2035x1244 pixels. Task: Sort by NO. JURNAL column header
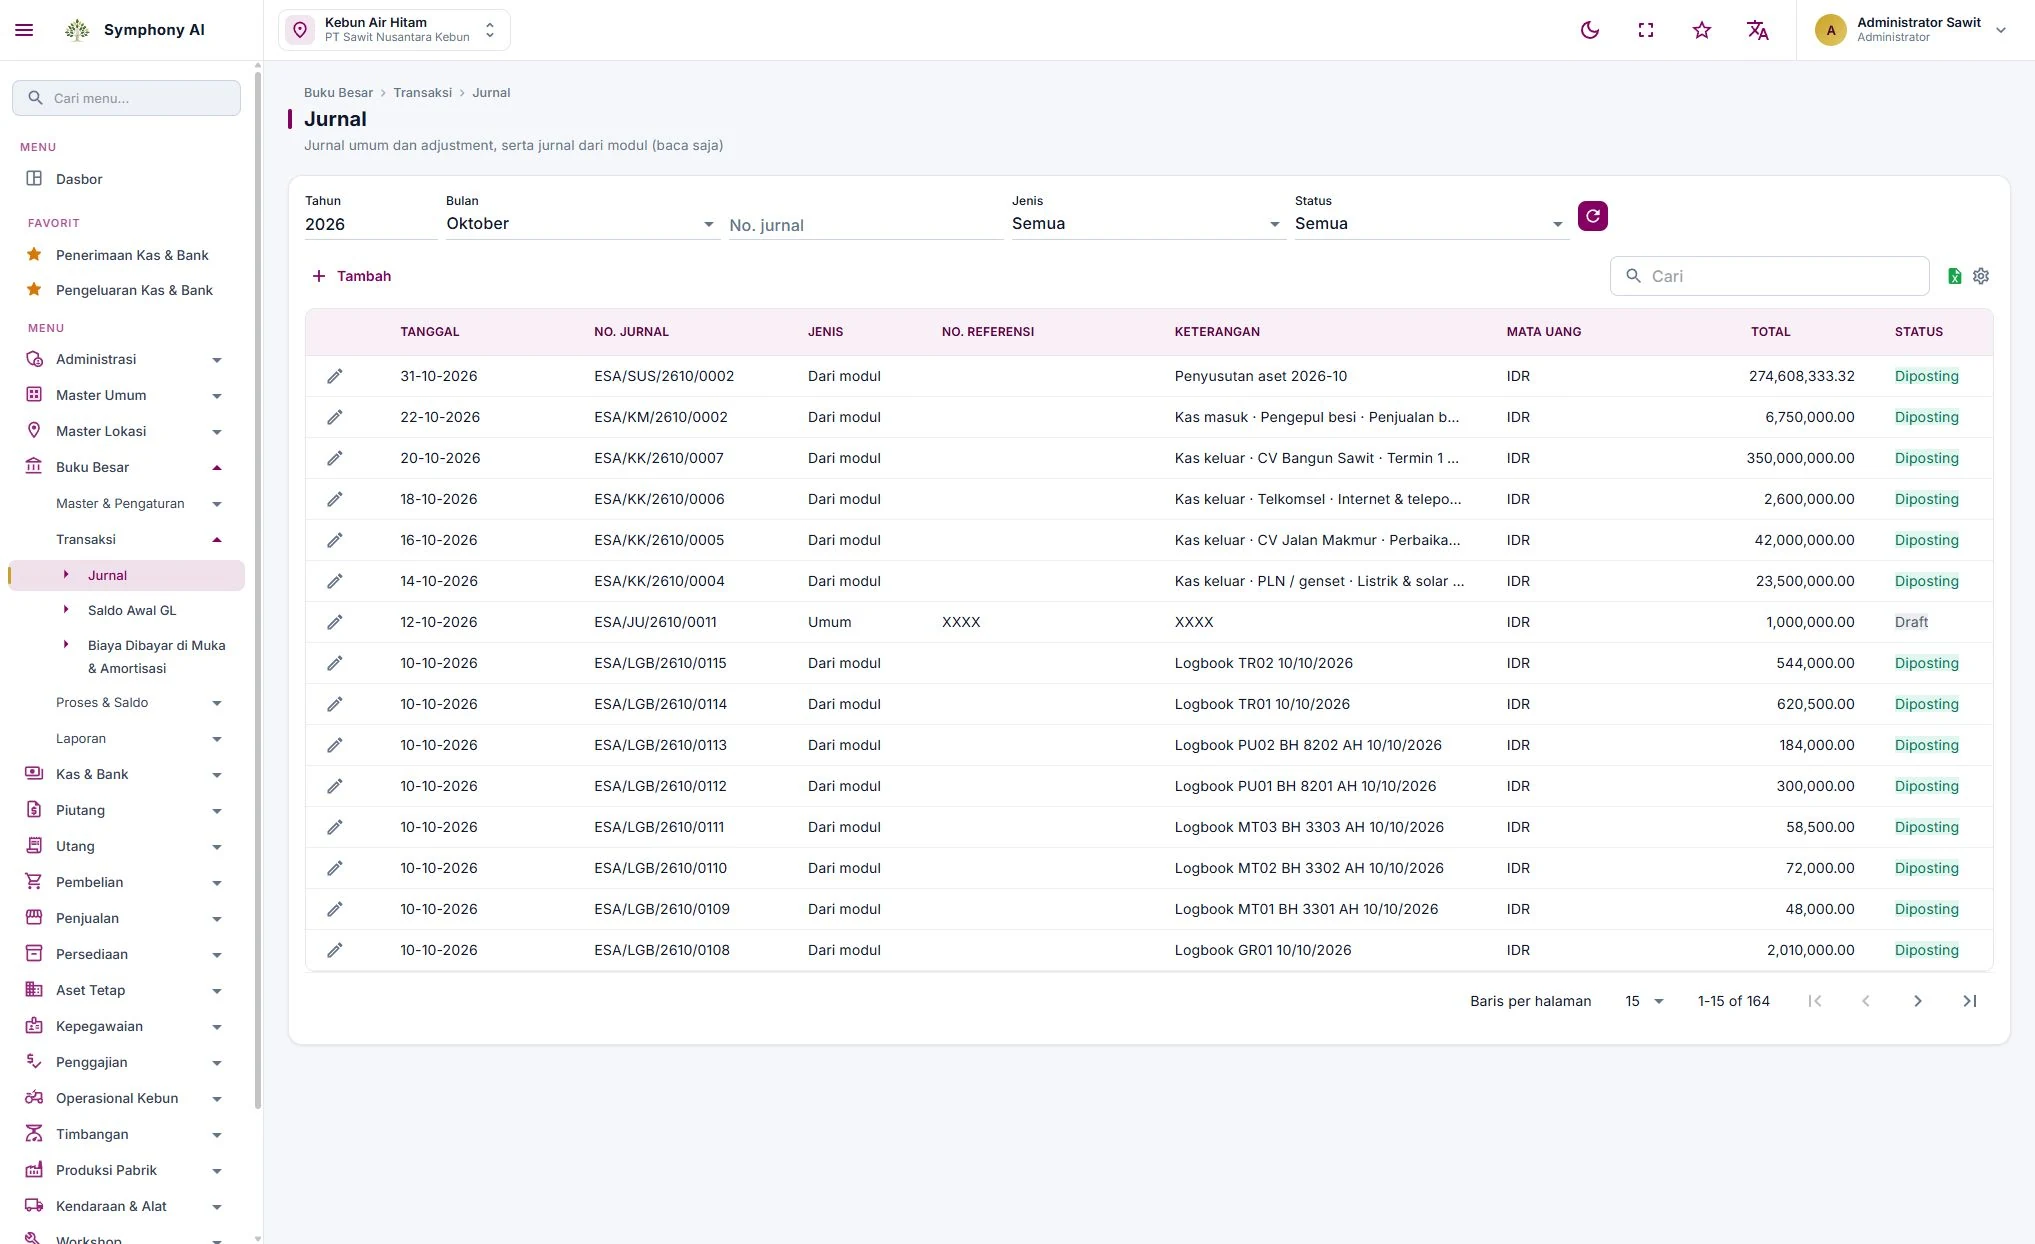coord(631,332)
